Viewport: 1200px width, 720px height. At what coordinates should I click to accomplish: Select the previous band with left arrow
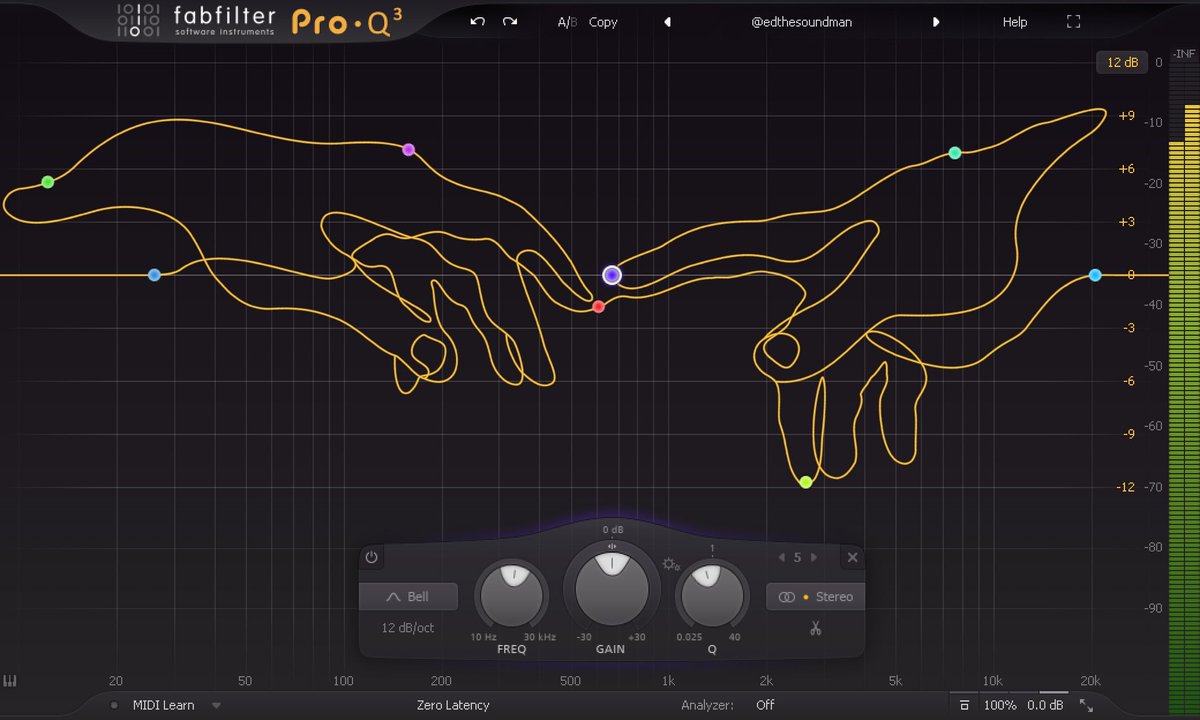pos(782,557)
